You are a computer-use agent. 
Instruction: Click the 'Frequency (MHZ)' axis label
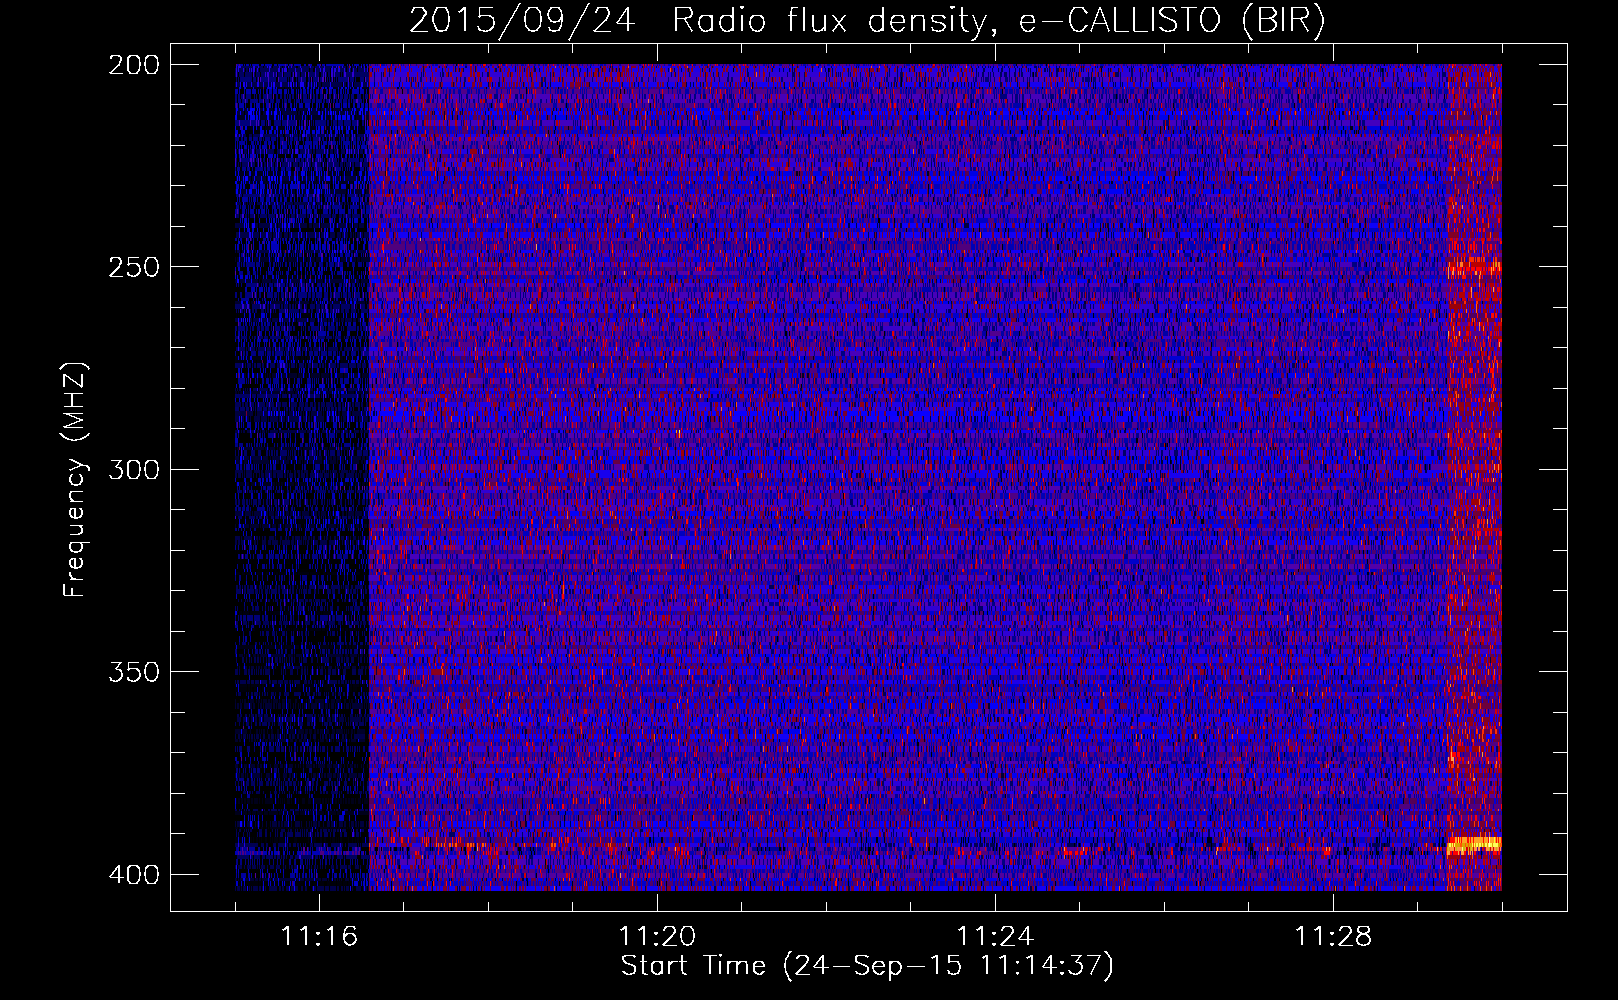[75, 479]
